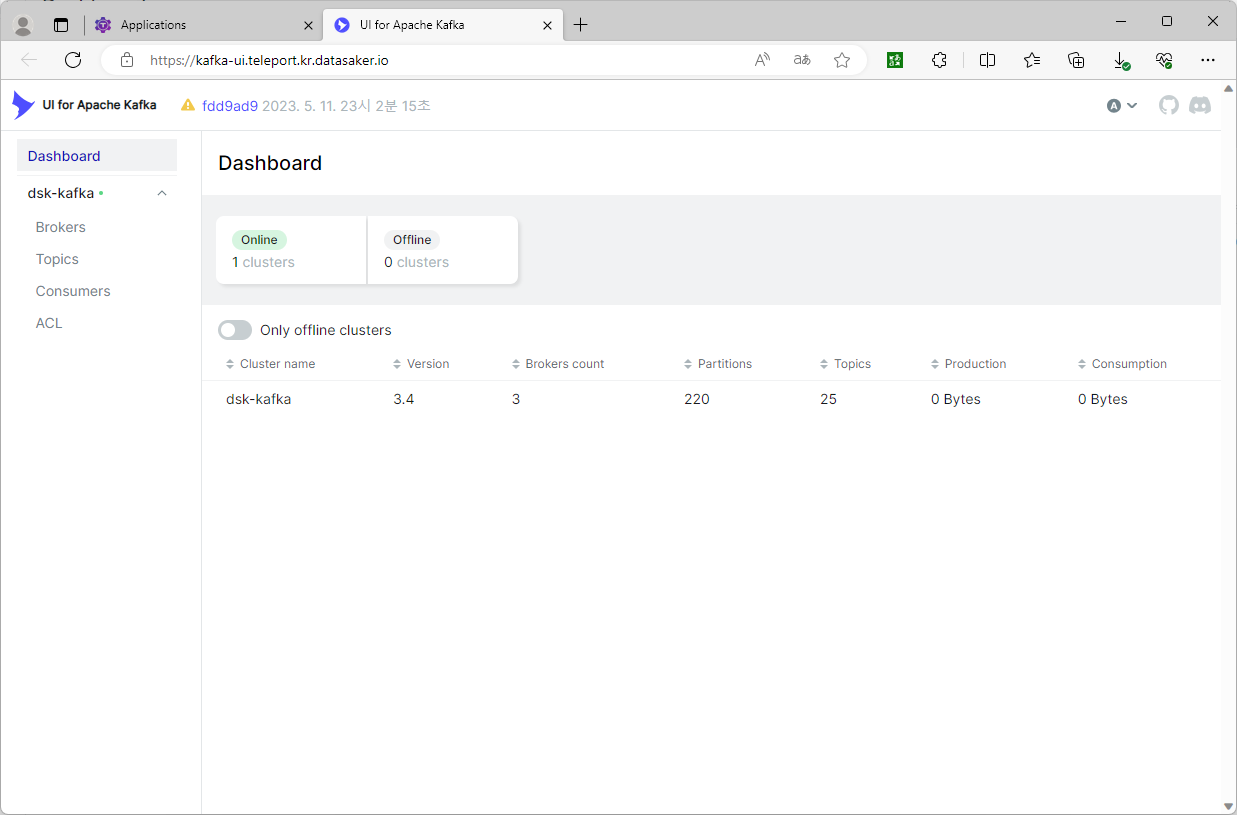This screenshot has height=815, width=1237.
Task: Toggle Only offline clusters switch
Action: pyautogui.click(x=235, y=330)
